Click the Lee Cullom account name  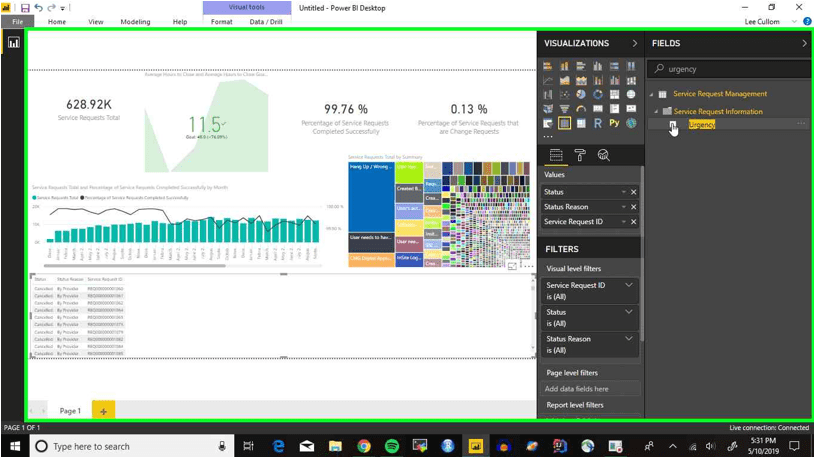coord(762,22)
